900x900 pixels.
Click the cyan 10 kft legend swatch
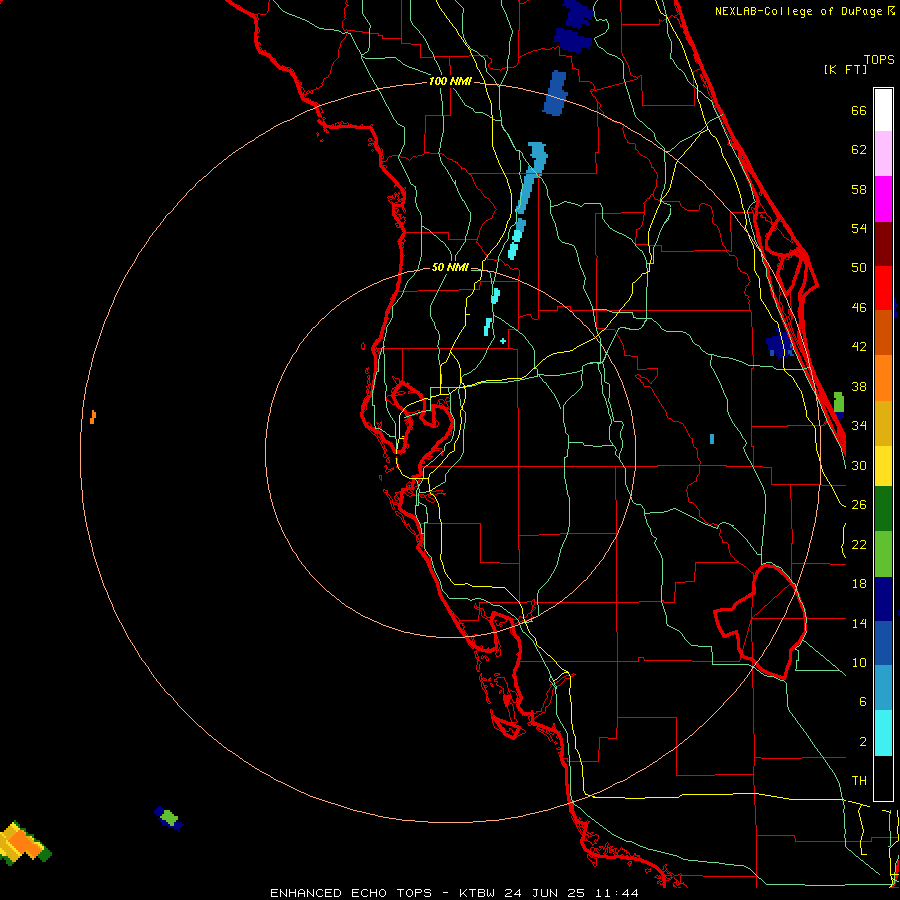[883, 733]
